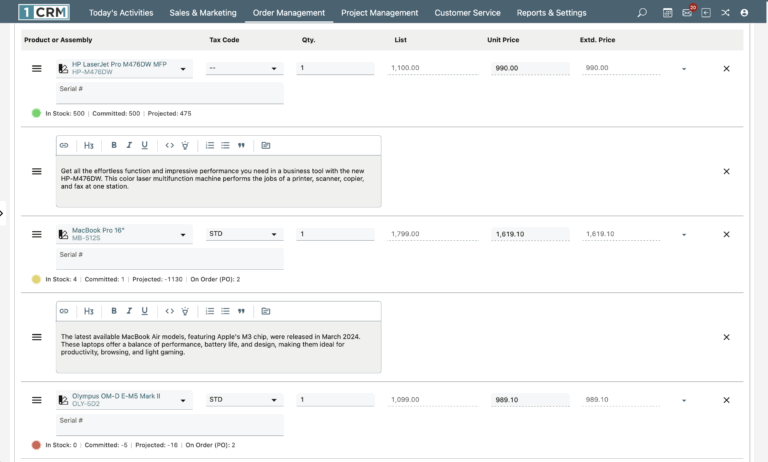Click quantity field for HP LaserJet

click(x=336, y=68)
